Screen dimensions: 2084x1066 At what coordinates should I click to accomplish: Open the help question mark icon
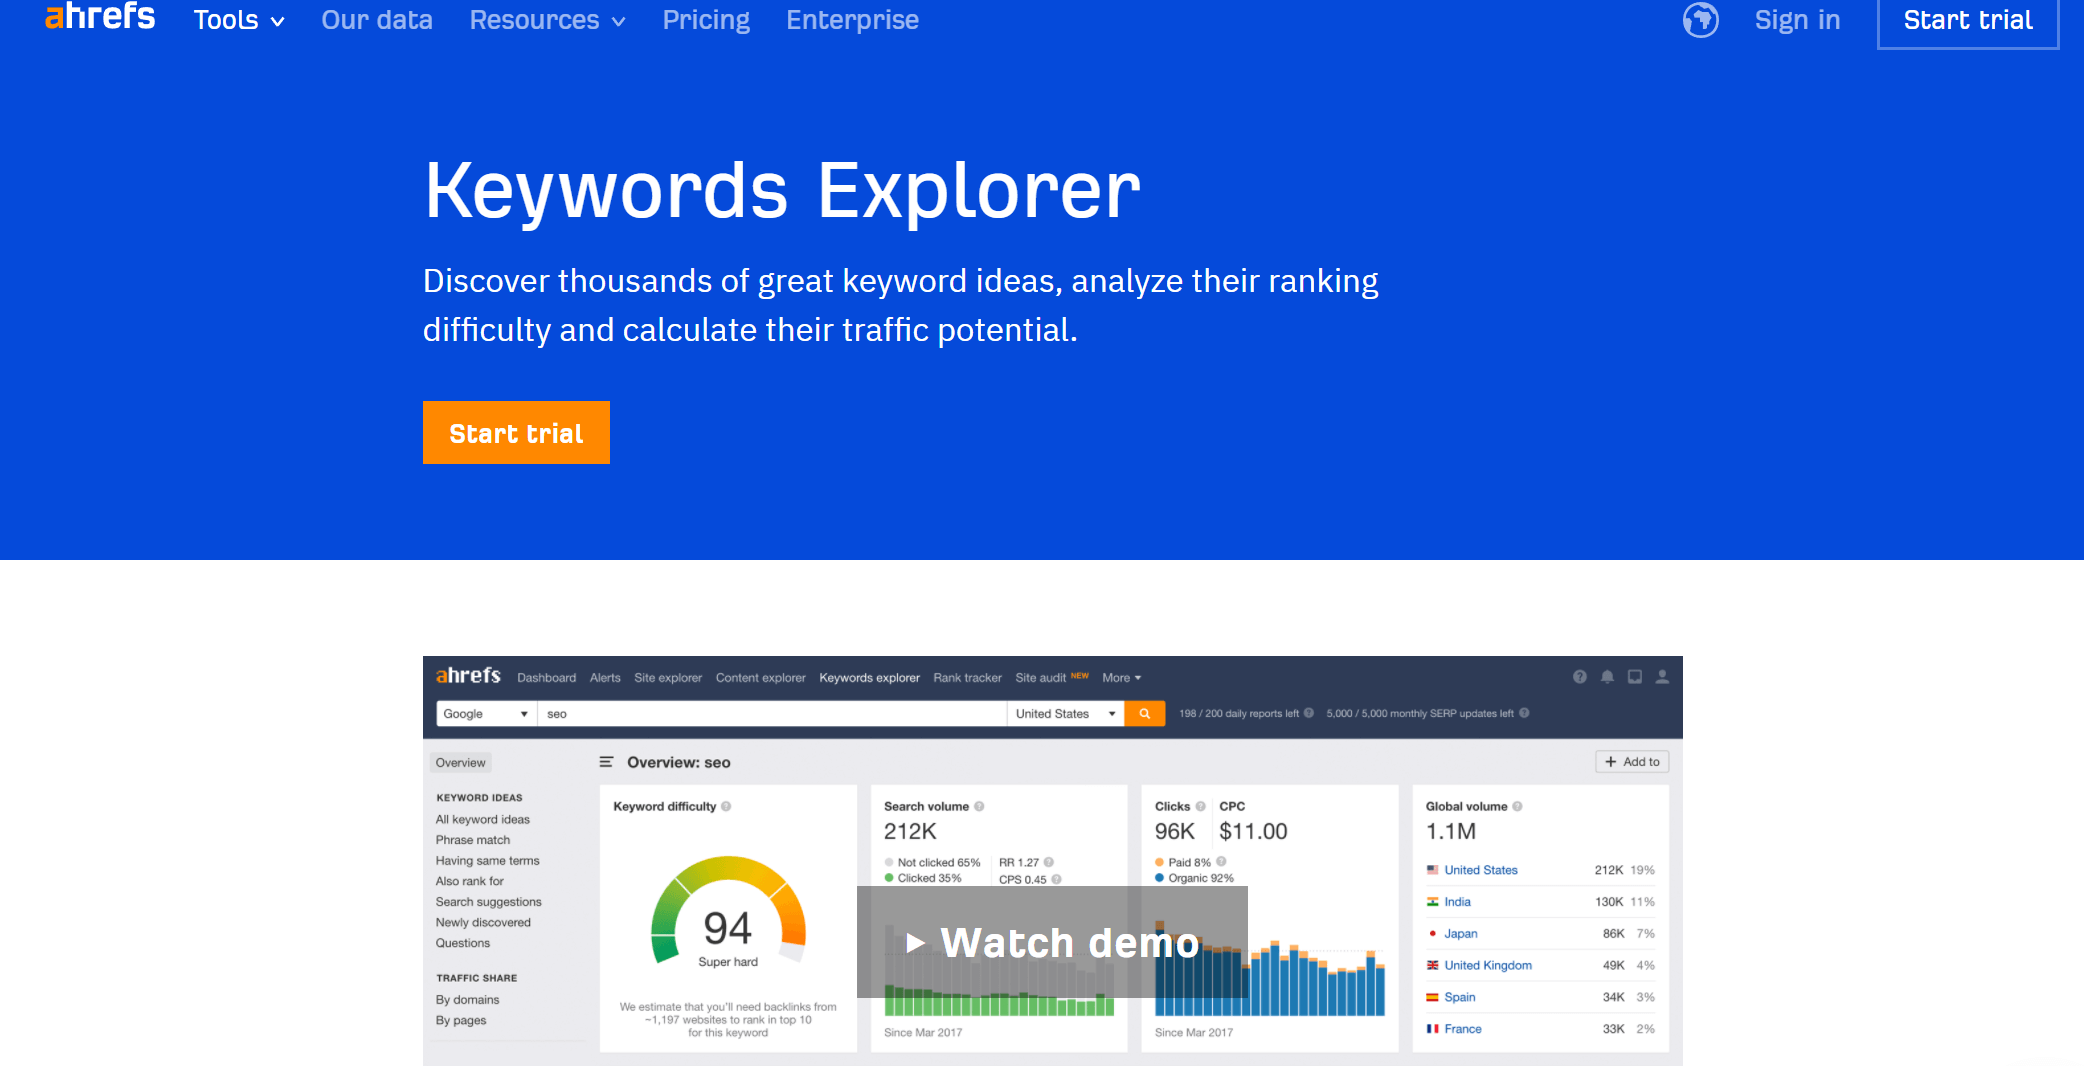pos(1580,677)
